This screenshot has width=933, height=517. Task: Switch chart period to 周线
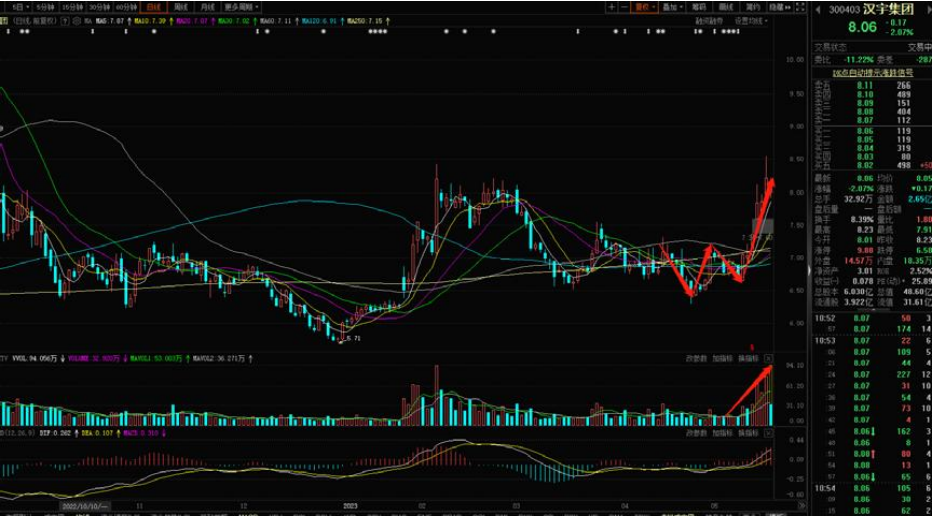179,6
